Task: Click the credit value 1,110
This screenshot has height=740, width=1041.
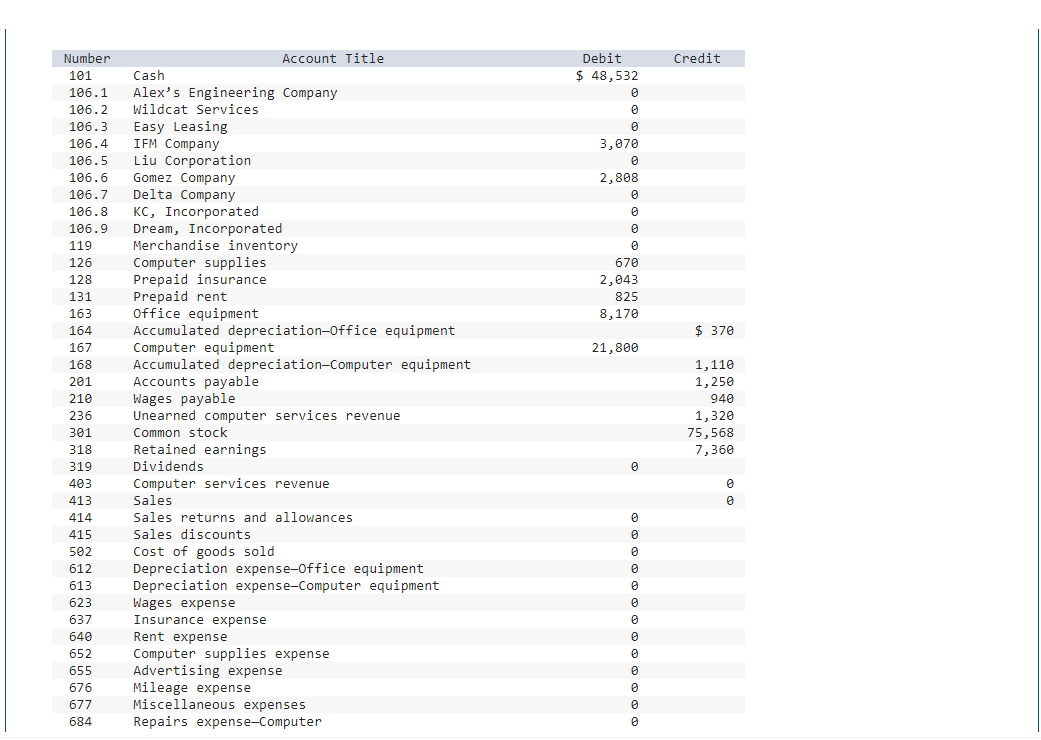Action: coord(714,365)
